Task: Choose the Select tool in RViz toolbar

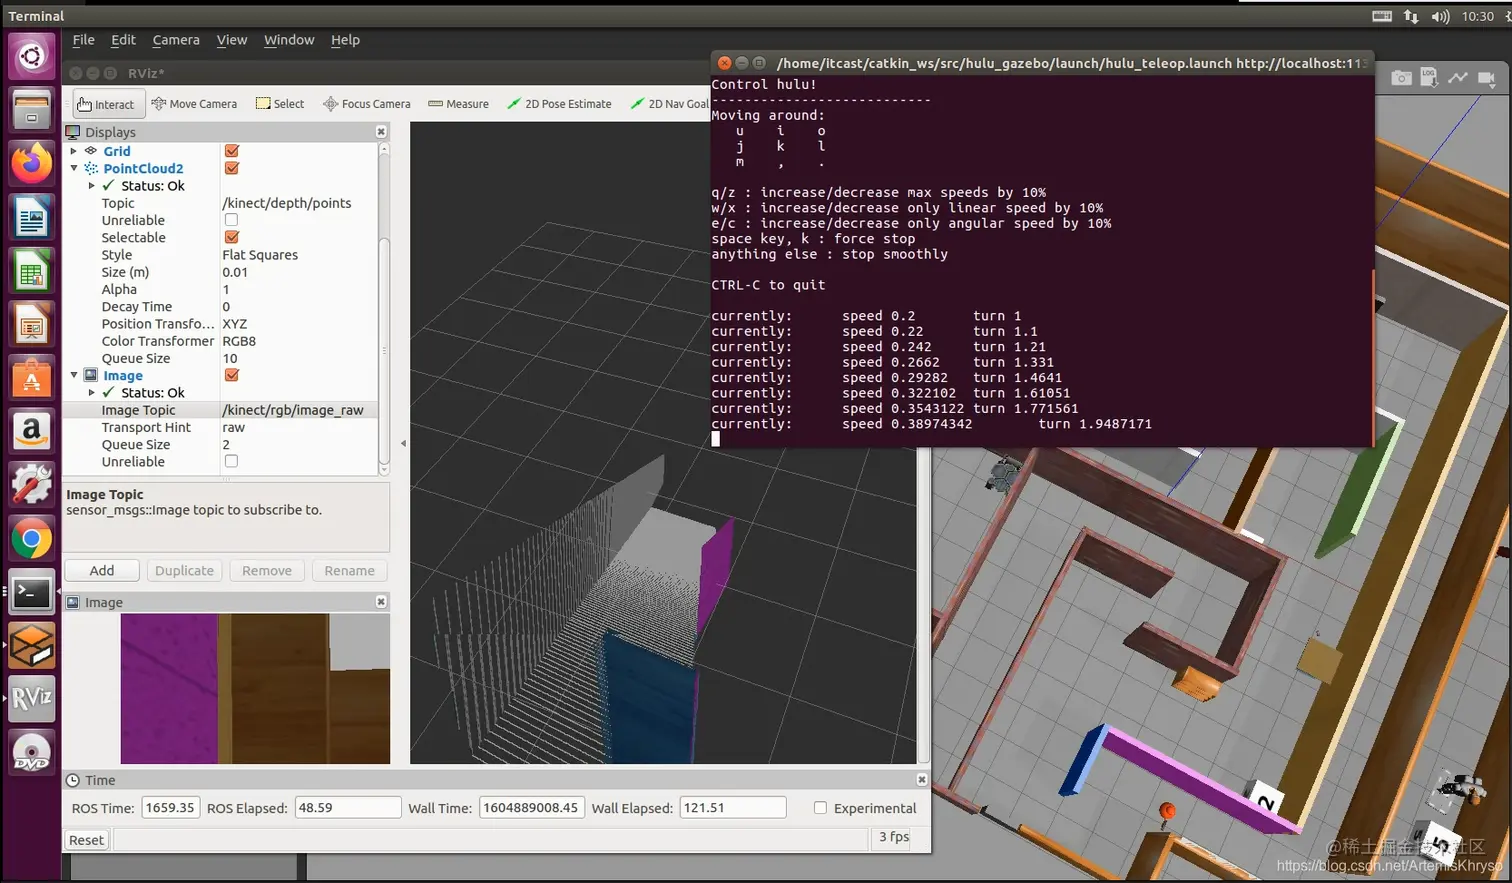Action: point(280,104)
